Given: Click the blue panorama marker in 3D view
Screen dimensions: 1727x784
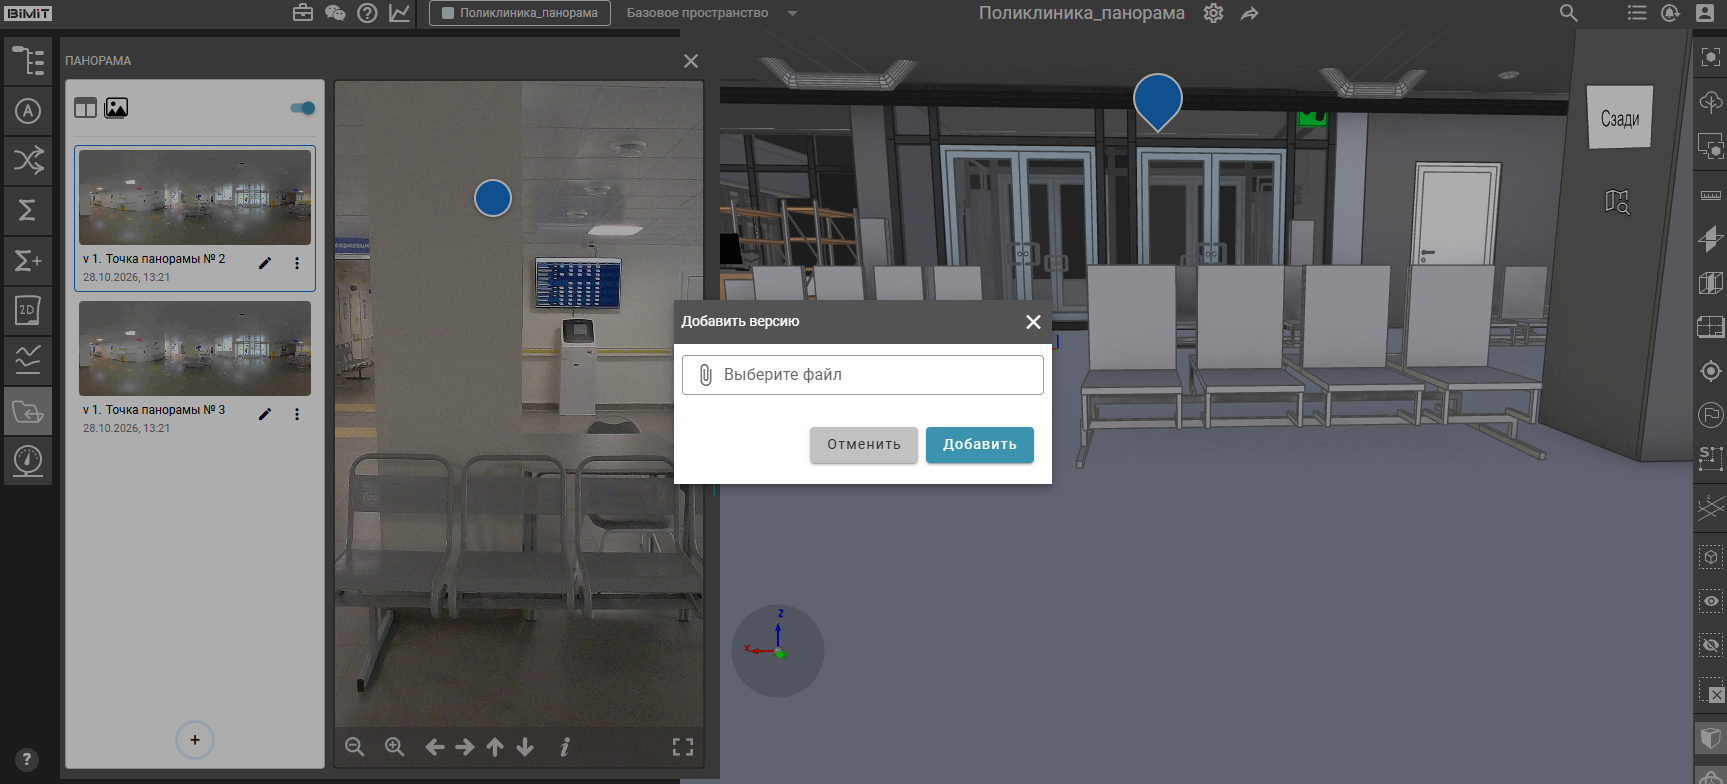Looking at the screenshot, I should click(x=1158, y=101).
